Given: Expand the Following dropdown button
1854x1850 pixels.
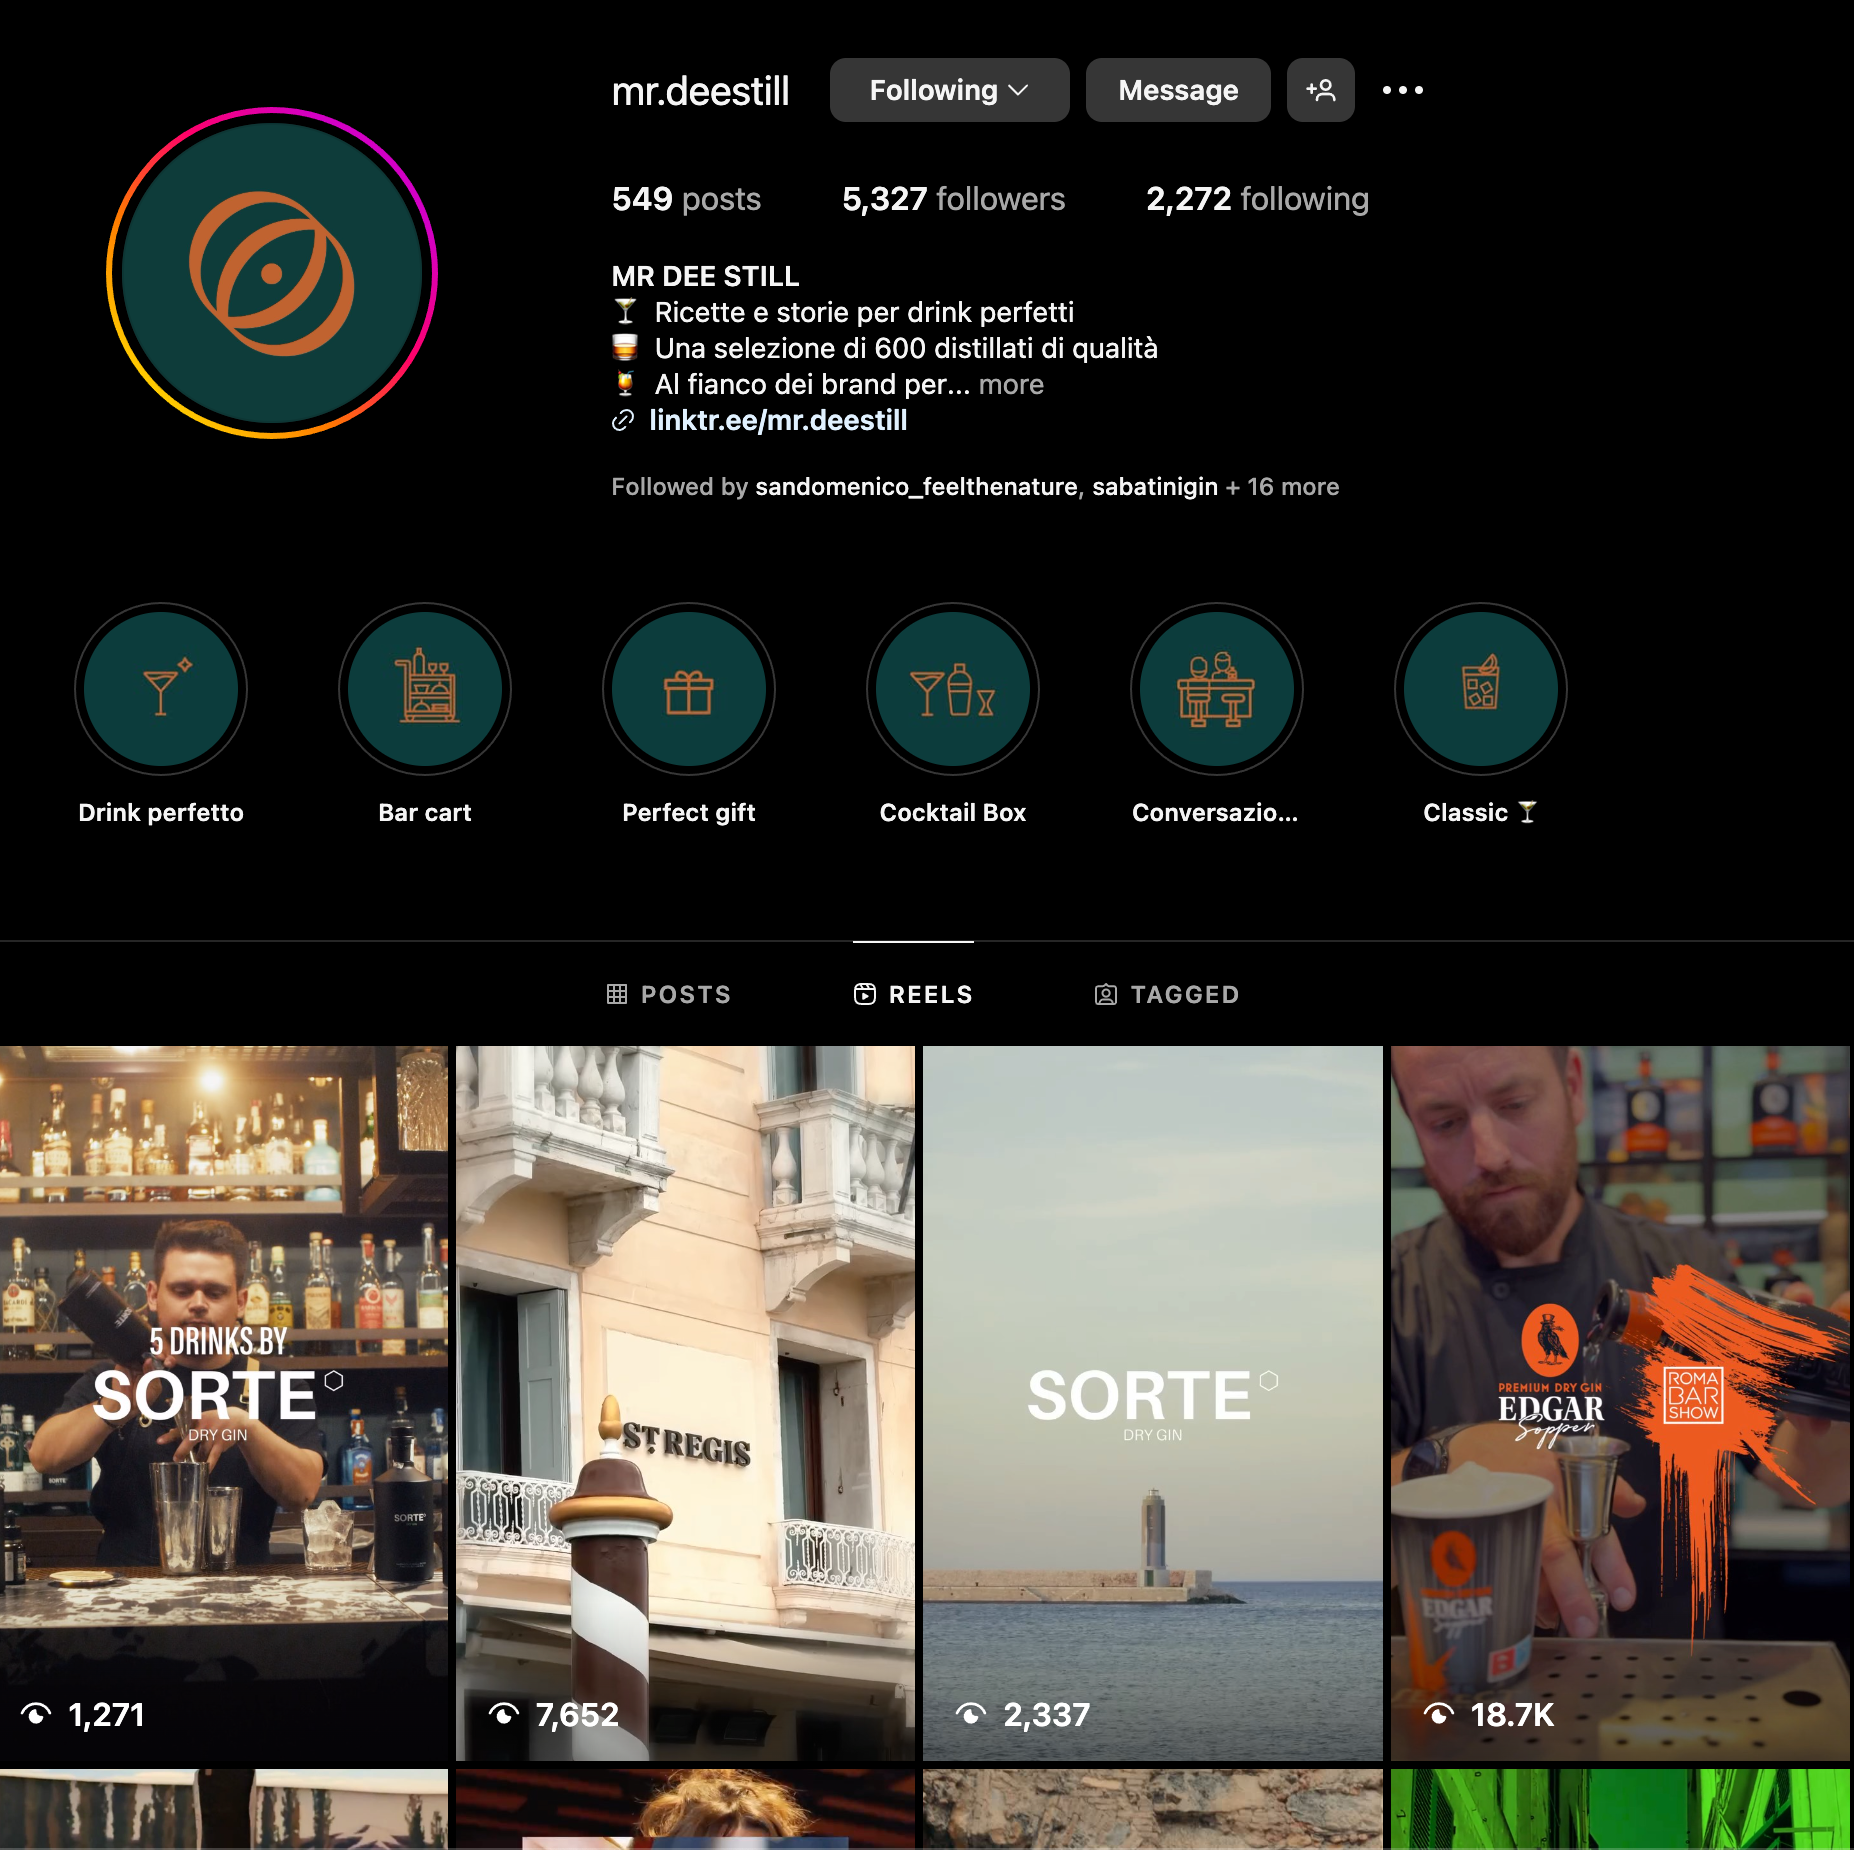Looking at the screenshot, I should point(950,90).
